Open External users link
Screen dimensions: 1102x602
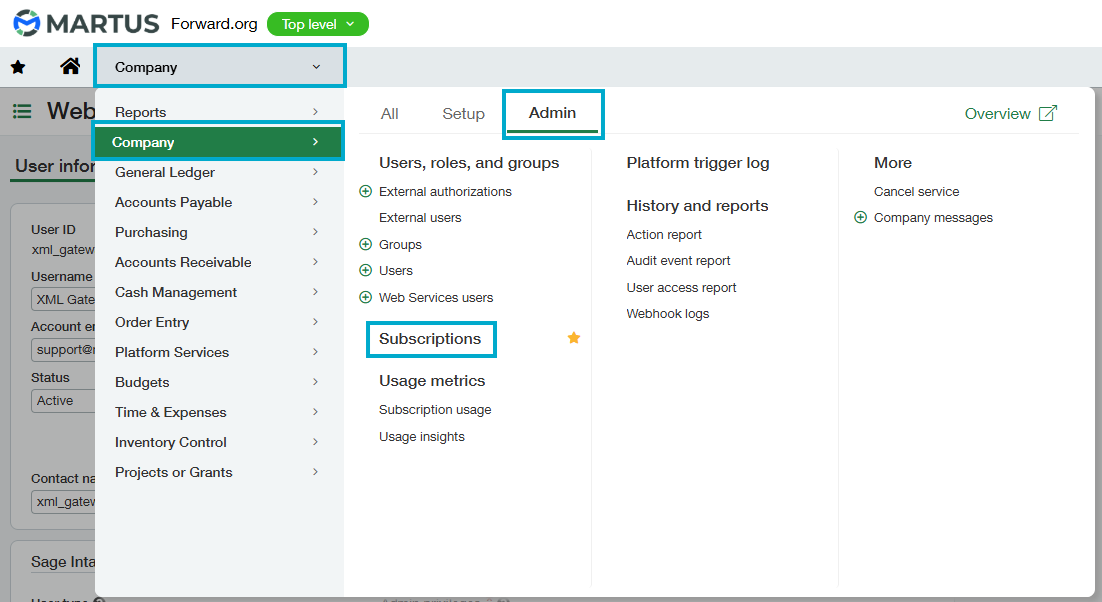(x=420, y=218)
